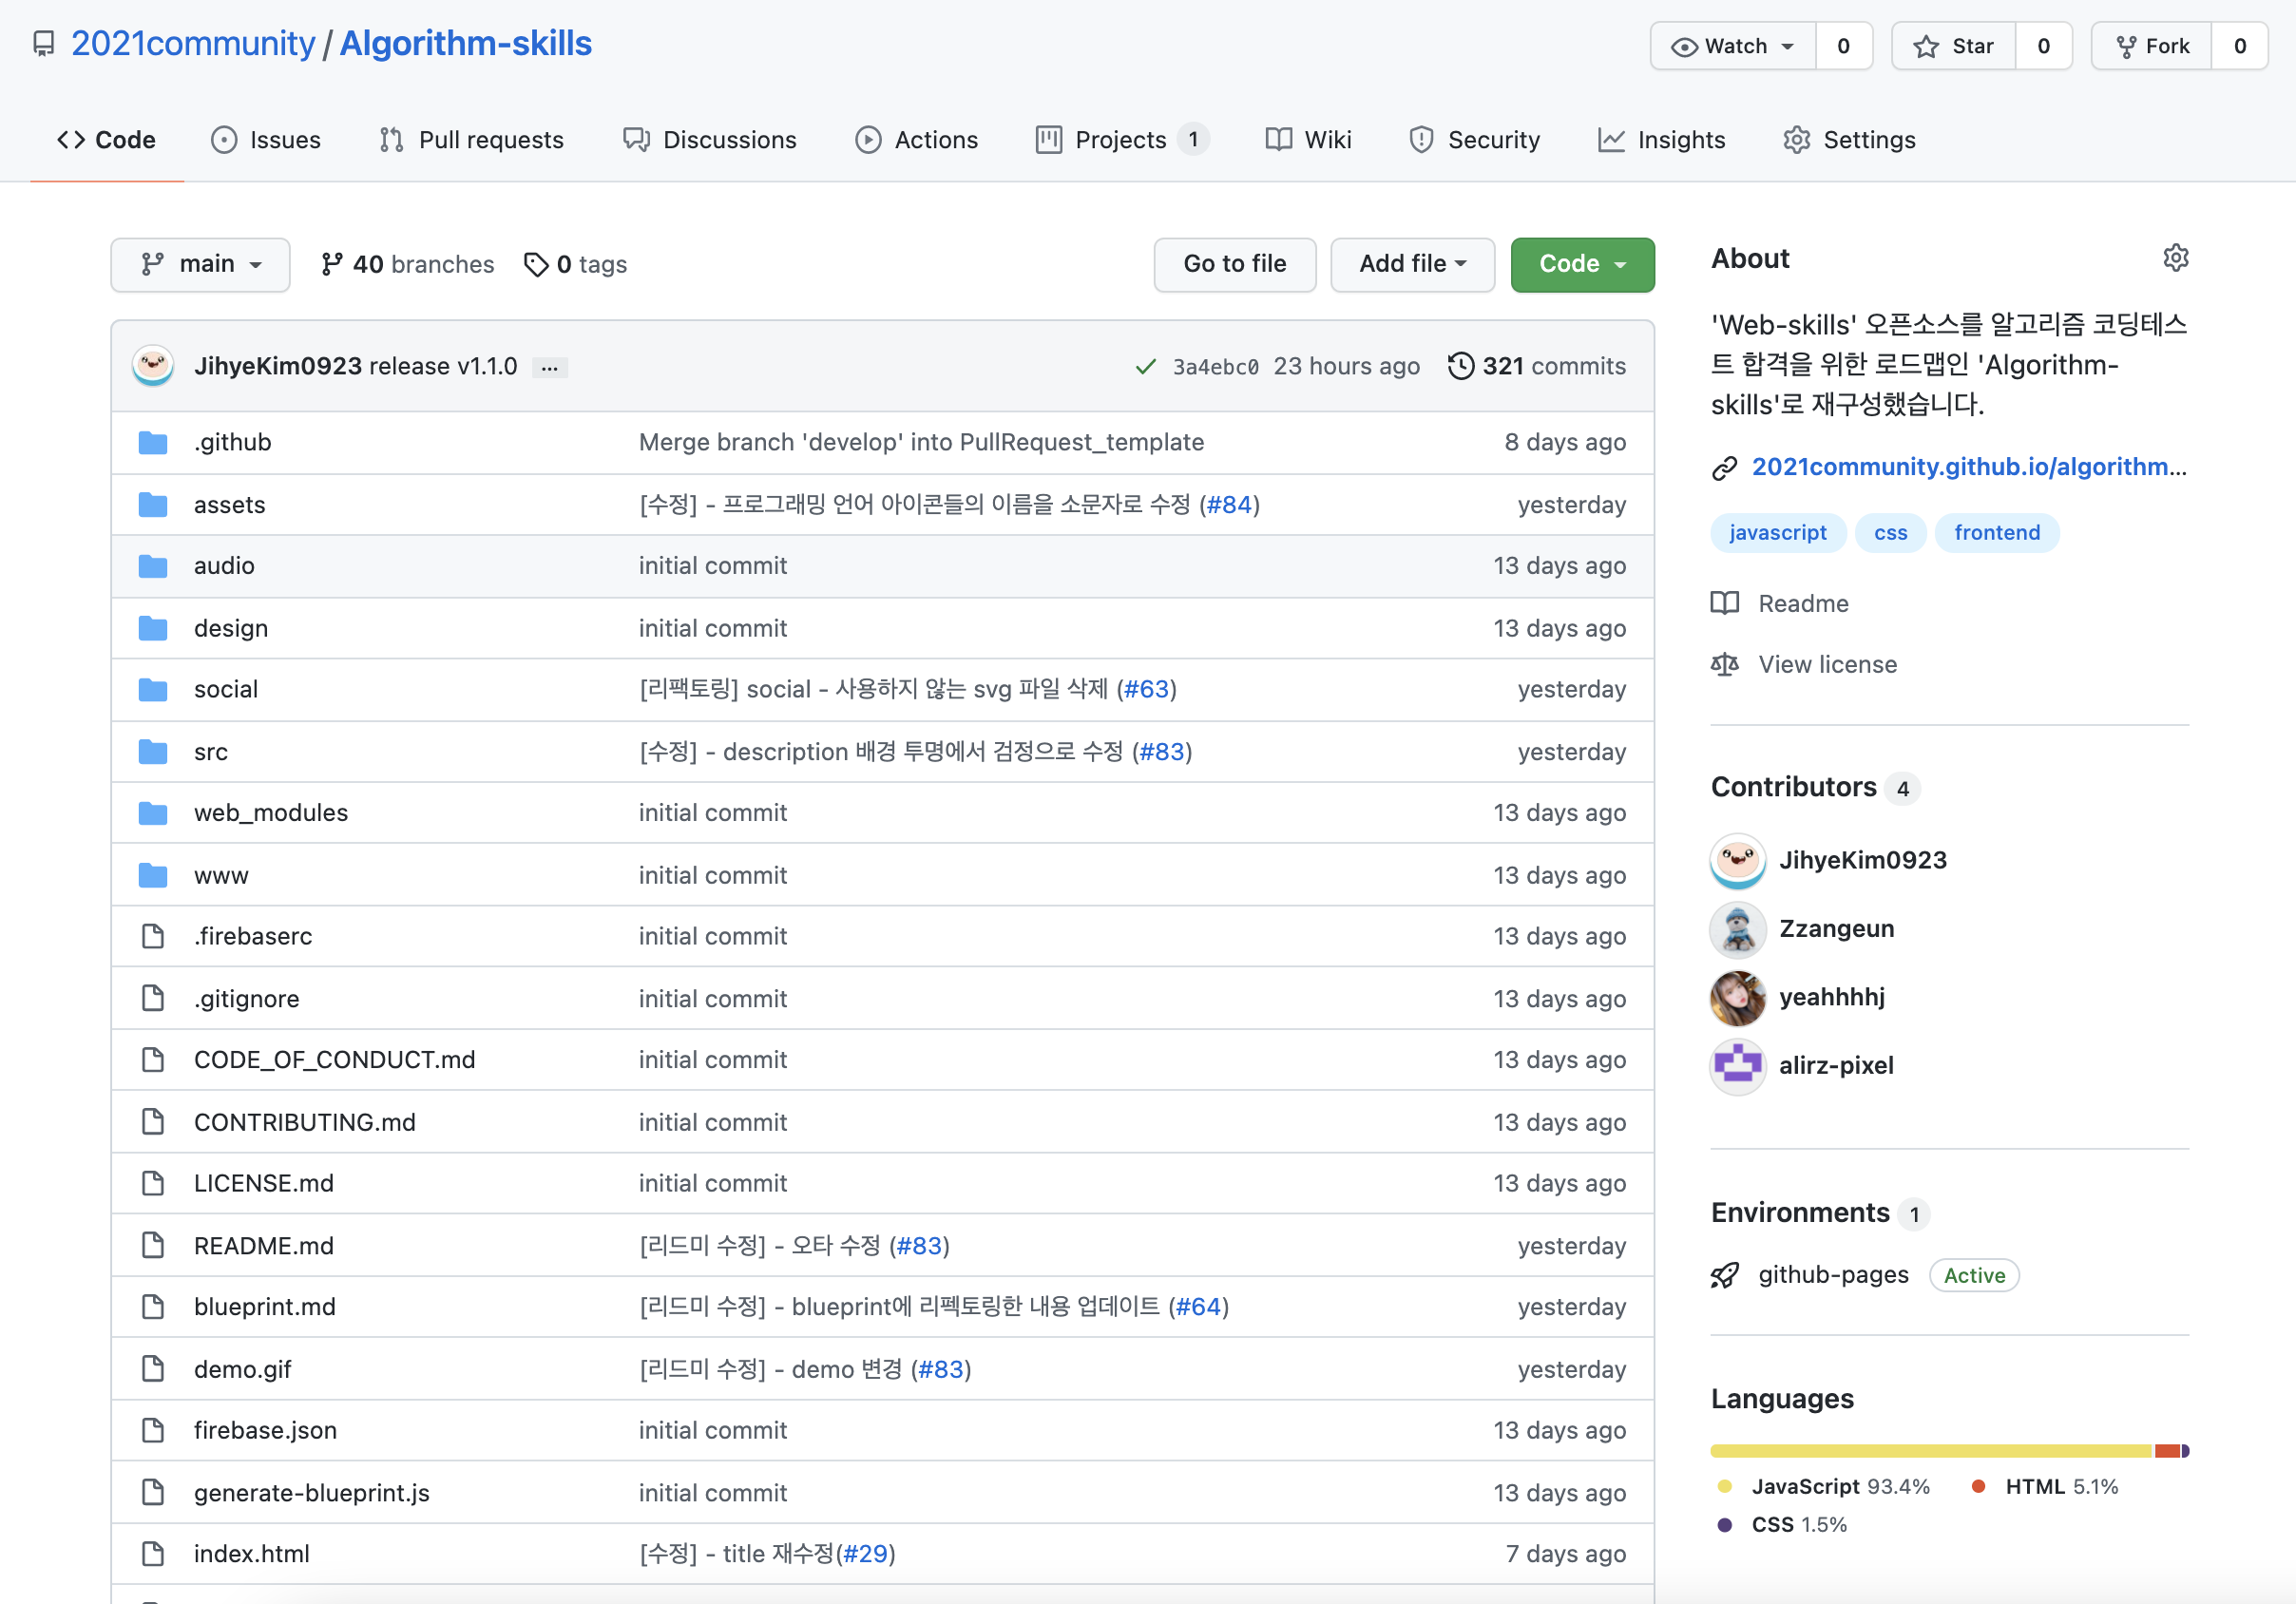Viewport: 2296px width, 1604px height.
Task: Open the main branch selector dropdown
Action: [x=200, y=264]
